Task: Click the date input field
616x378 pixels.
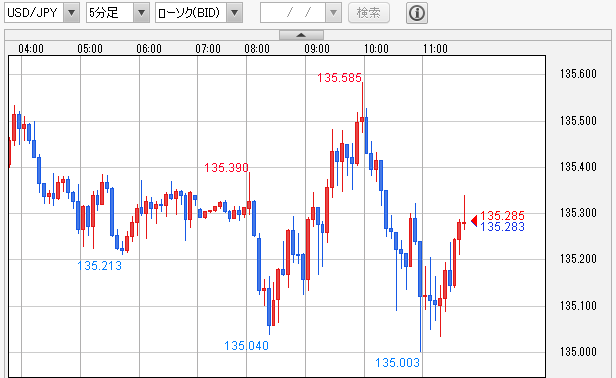Action: pos(293,13)
